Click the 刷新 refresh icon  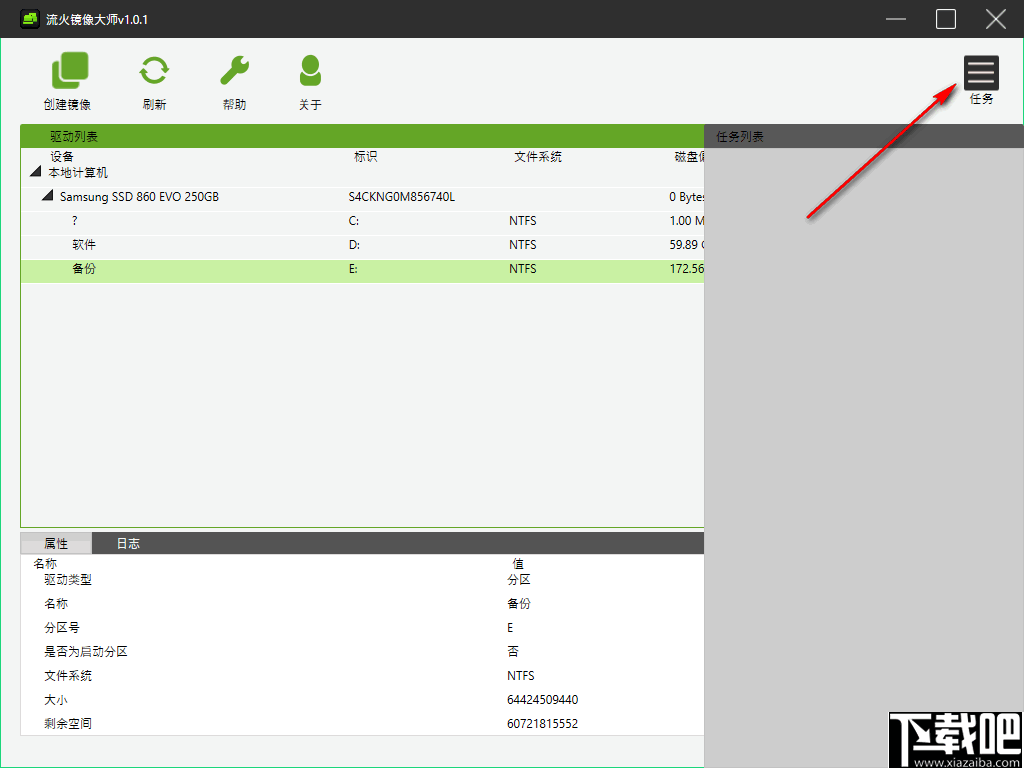pyautogui.click(x=154, y=71)
